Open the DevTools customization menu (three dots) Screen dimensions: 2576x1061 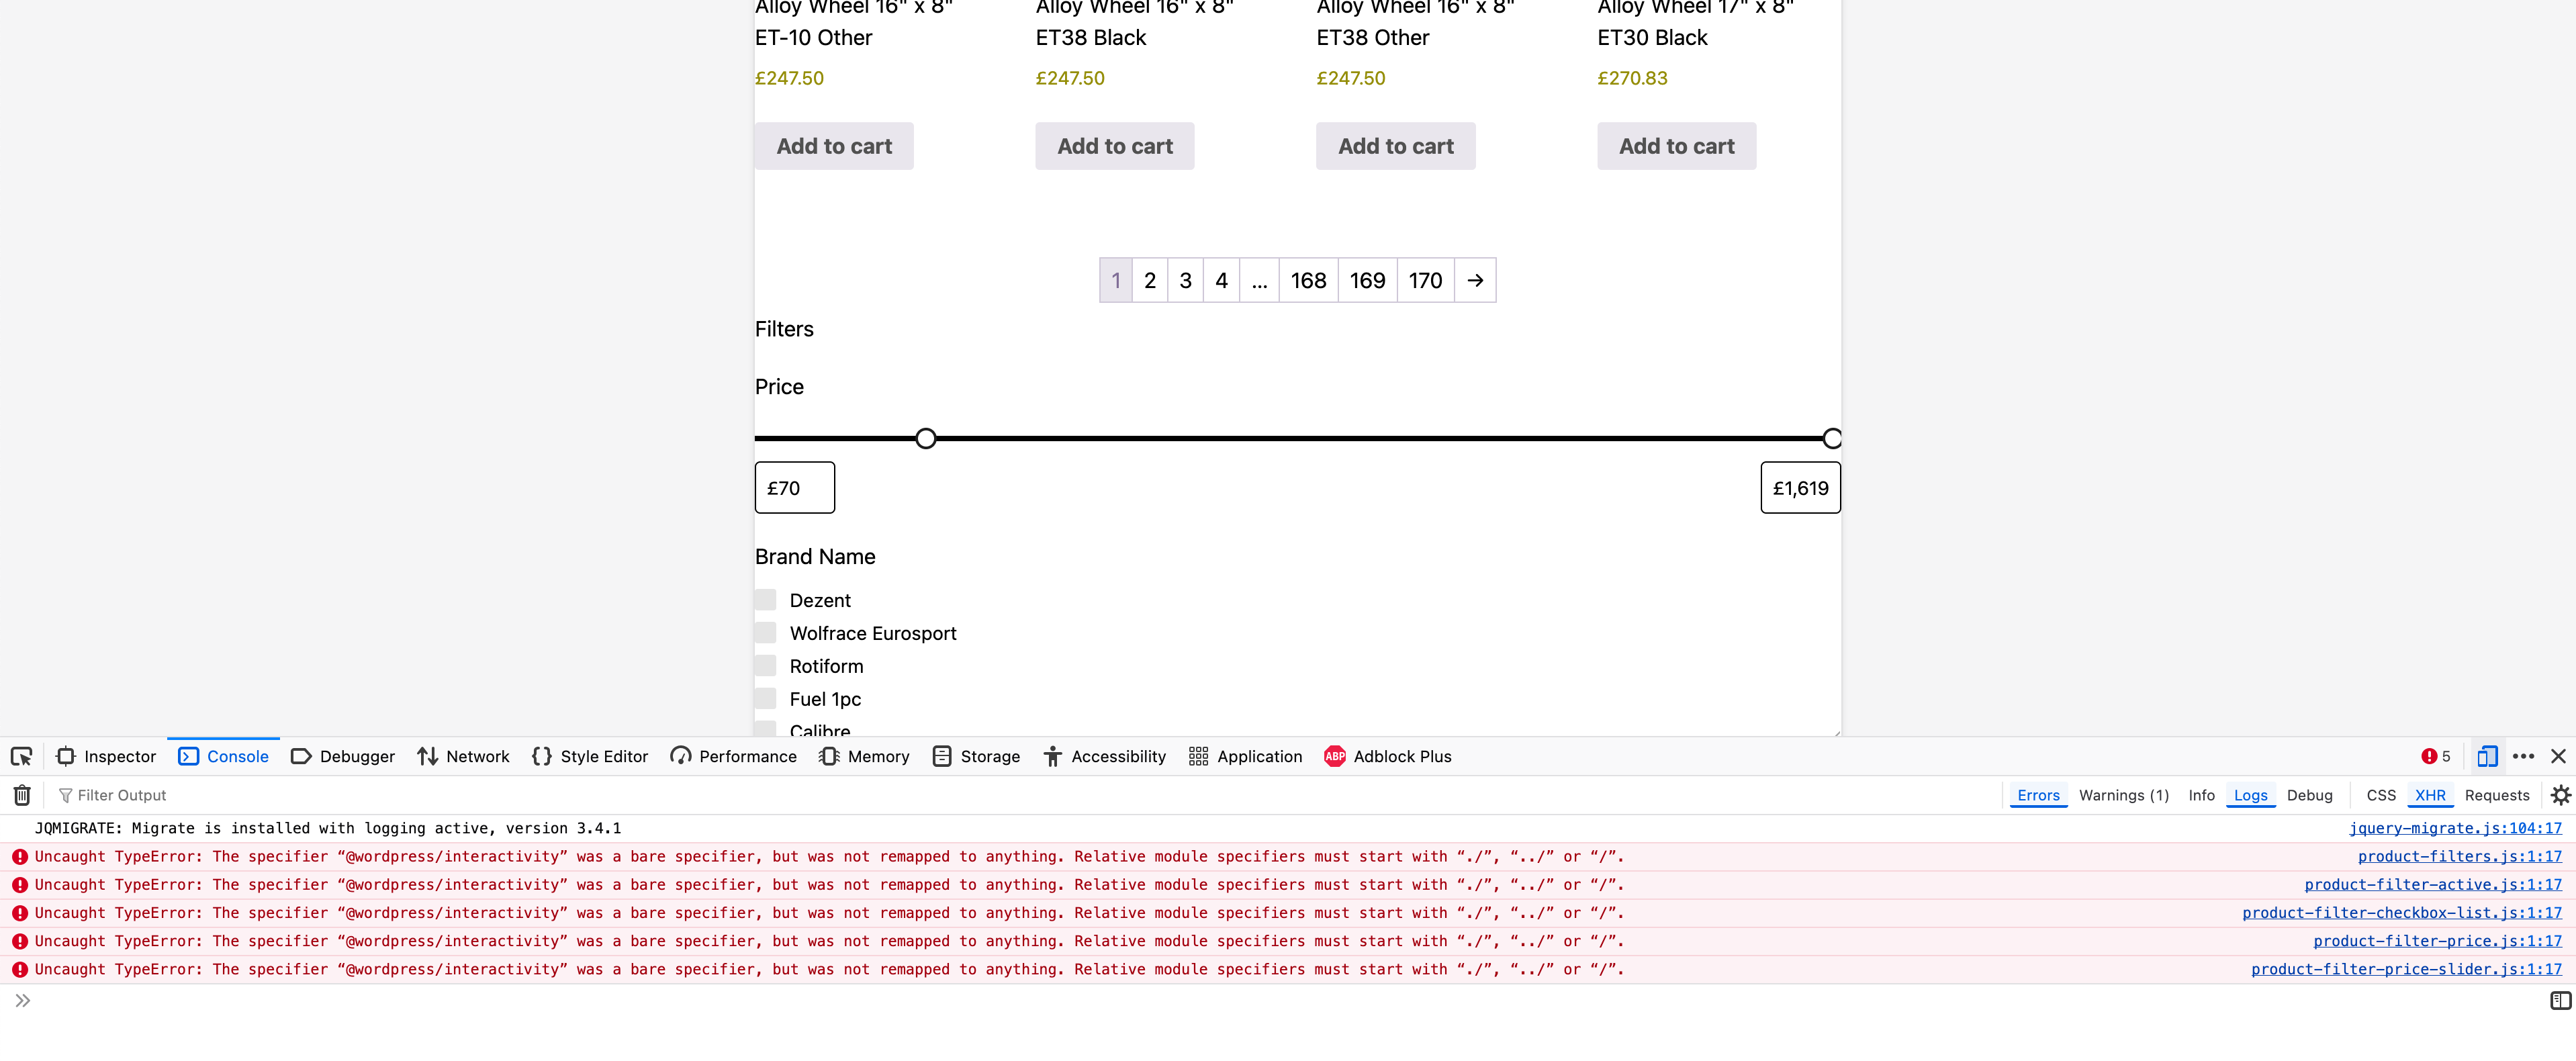click(x=2524, y=757)
